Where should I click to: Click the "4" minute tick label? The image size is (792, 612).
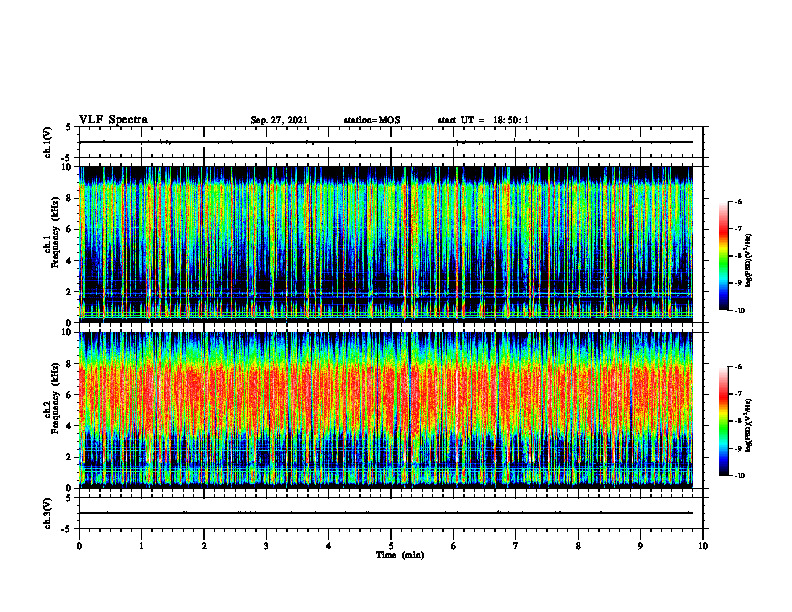329,546
